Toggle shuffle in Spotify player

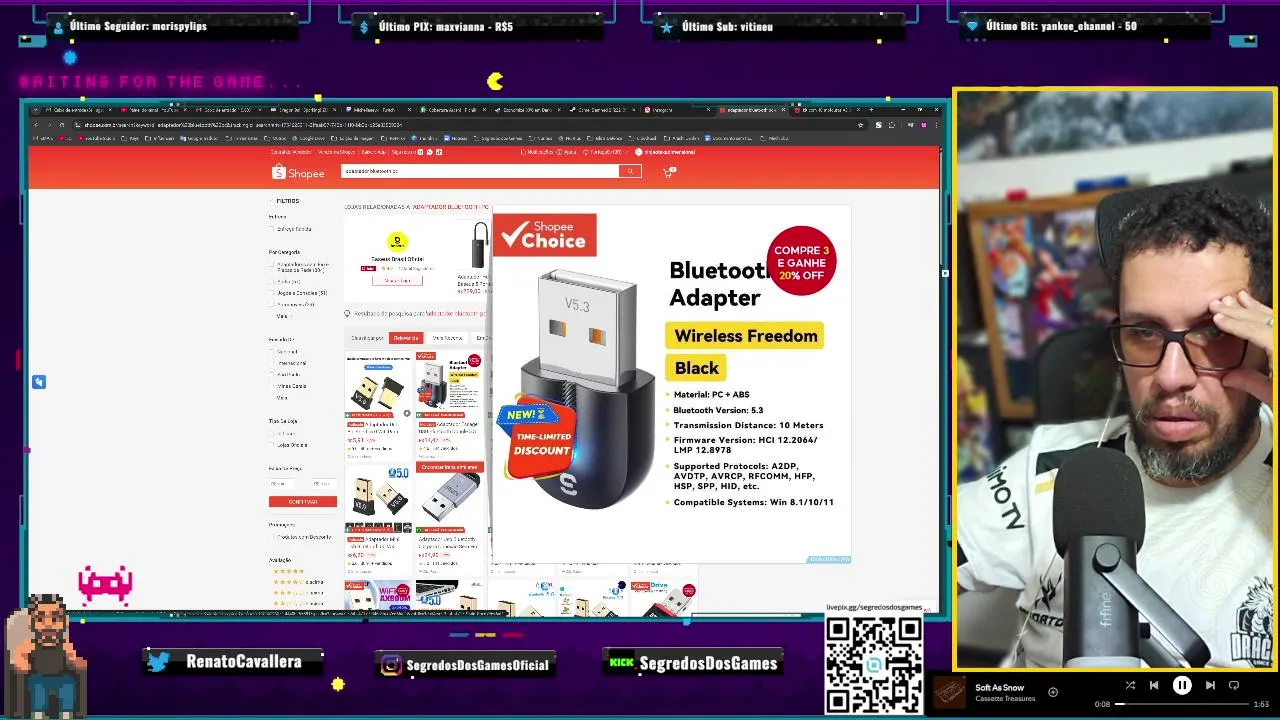[x=1130, y=686]
